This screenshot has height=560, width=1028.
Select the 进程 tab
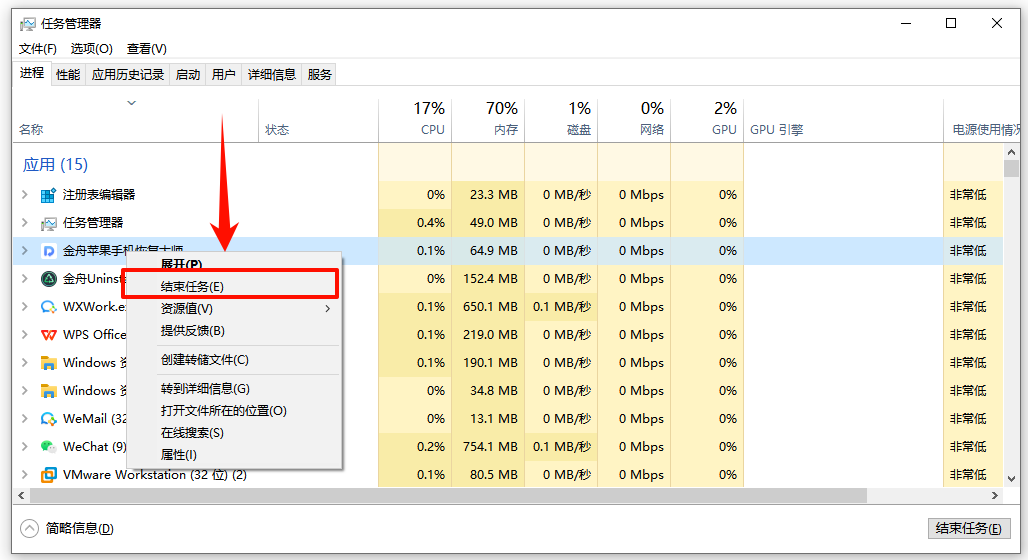(31, 73)
